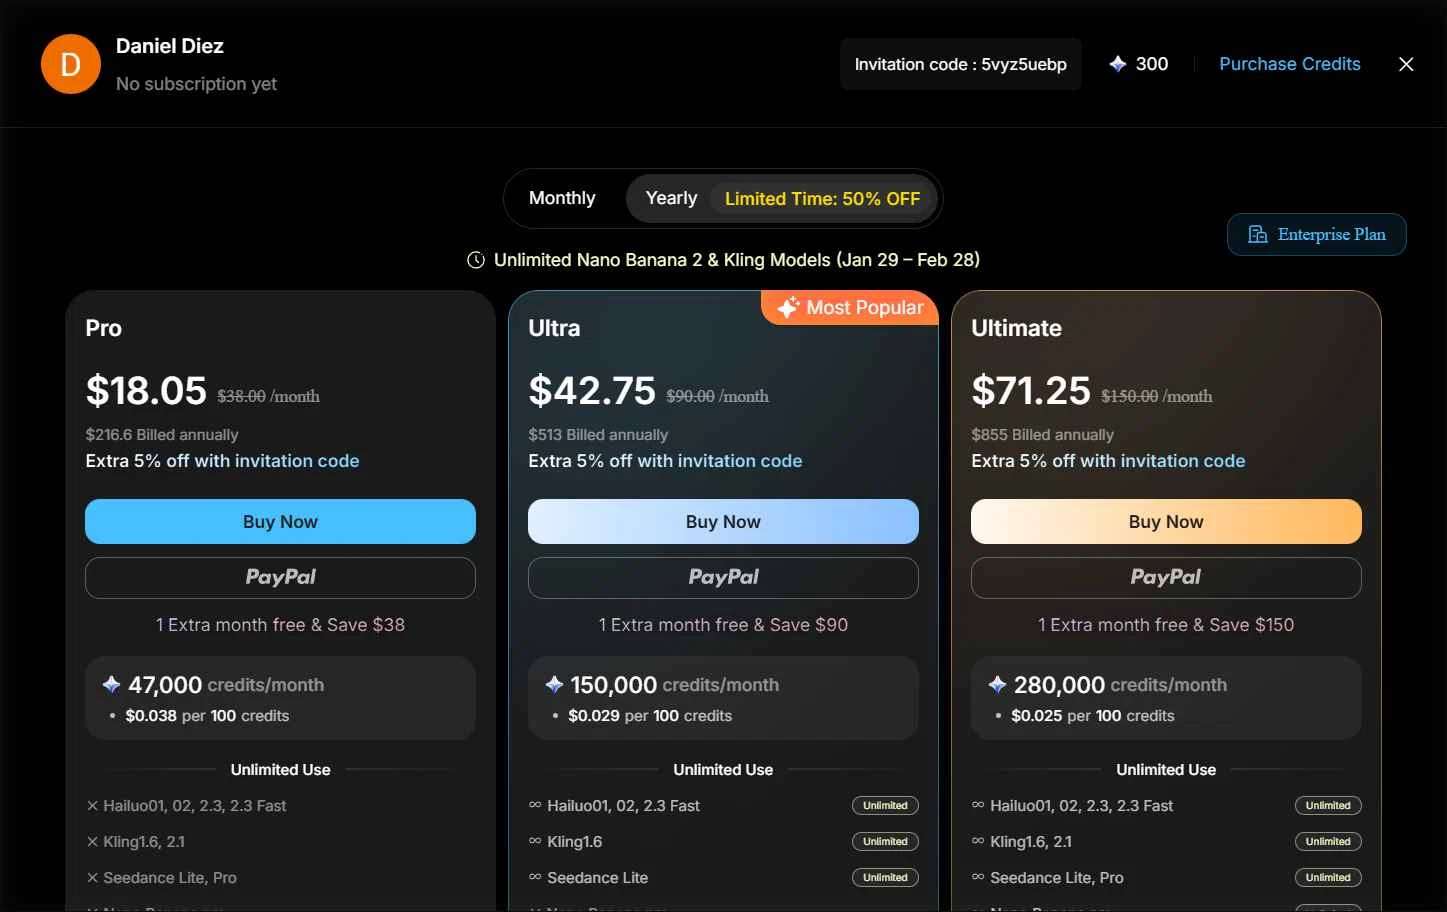Viewport: 1447px width, 912px height.
Task: Click the diamond icon beside 280,000 credits
Action: pos(997,685)
